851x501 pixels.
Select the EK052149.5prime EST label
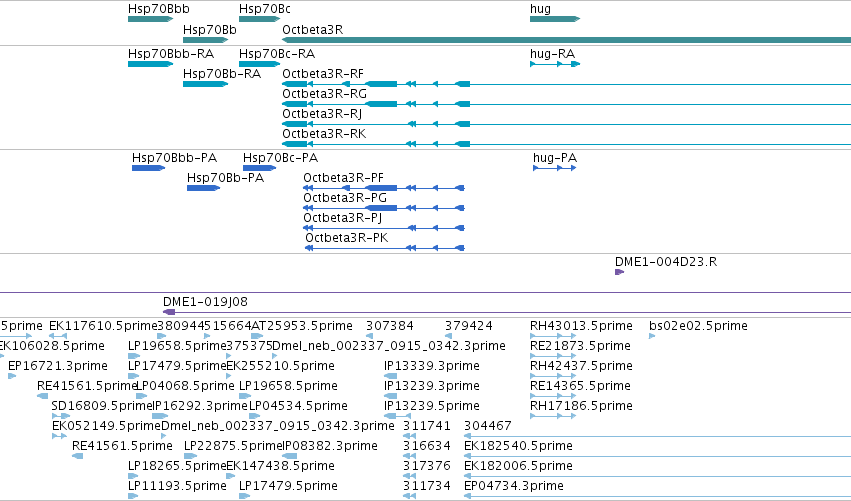tap(106, 426)
